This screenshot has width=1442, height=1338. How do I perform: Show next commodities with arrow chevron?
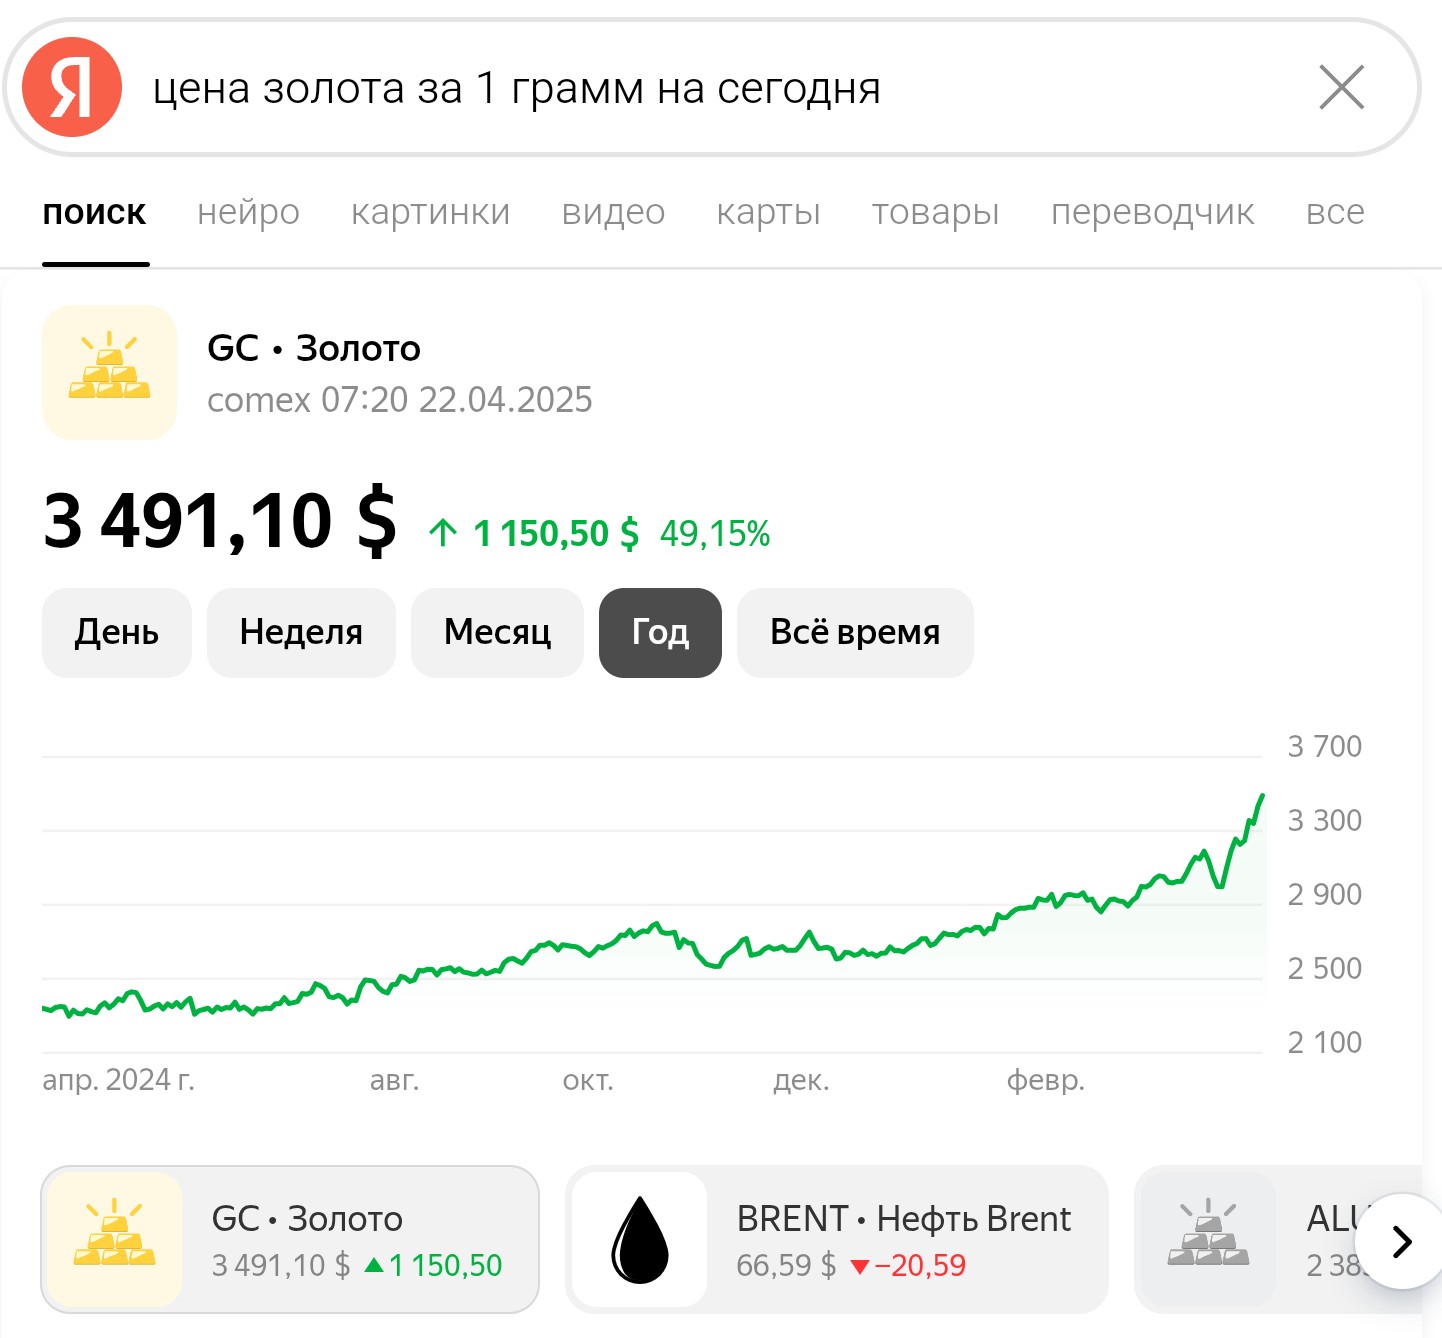tap(1402, 1241)
